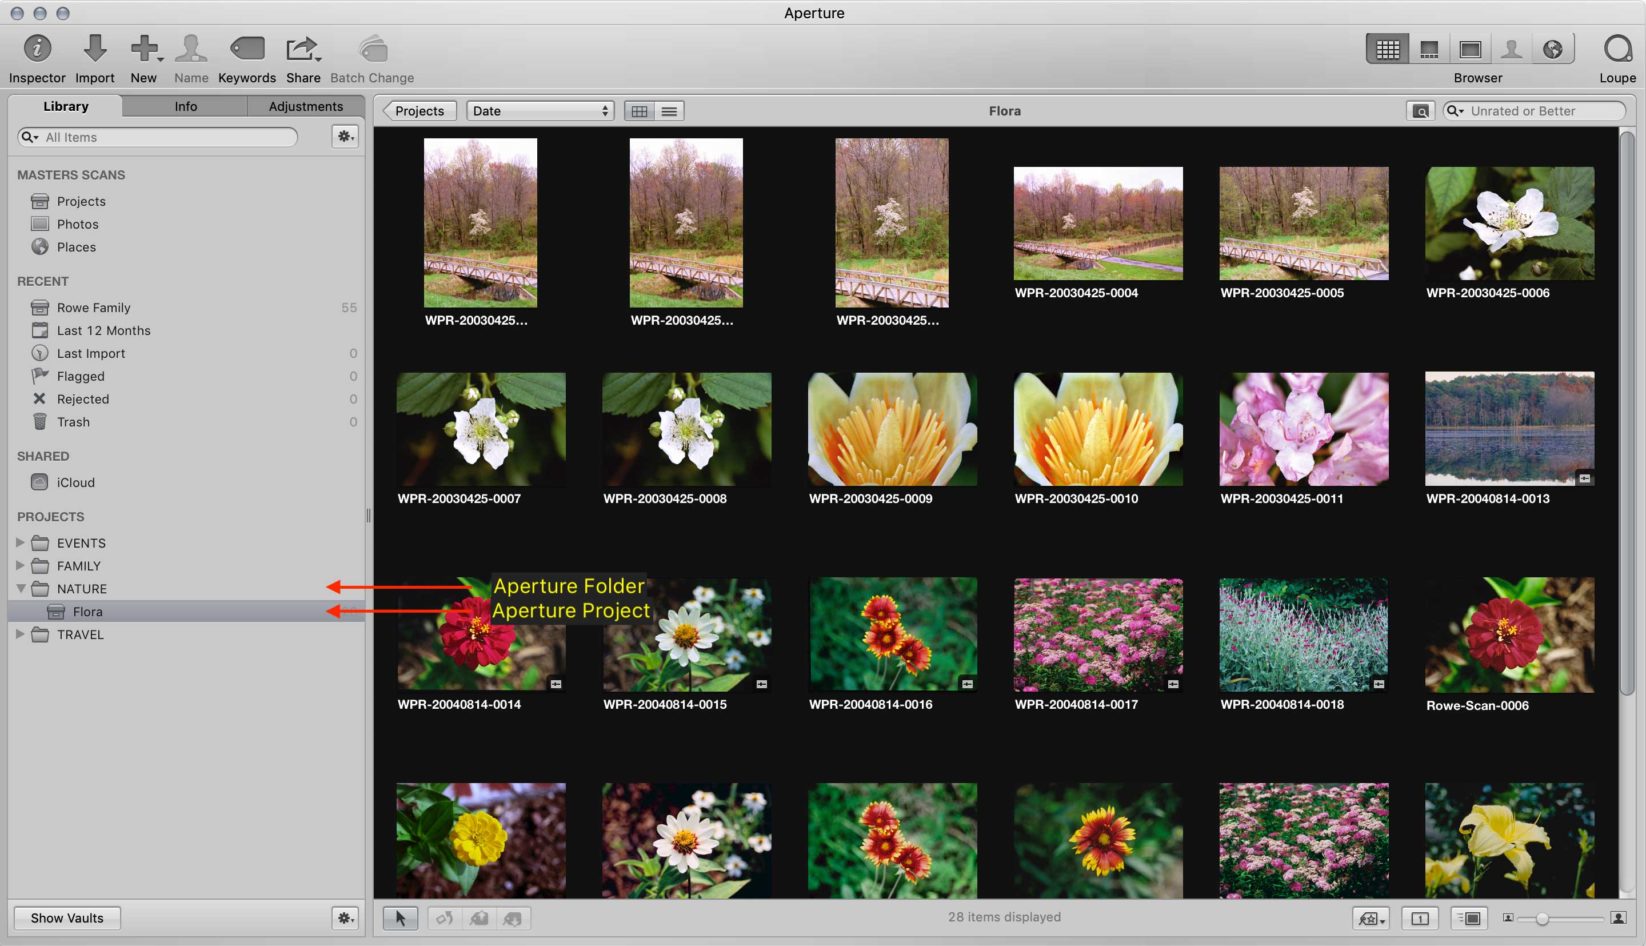1646x946 pixels.
Task: Select the Library tab
Action: [66, 106]
